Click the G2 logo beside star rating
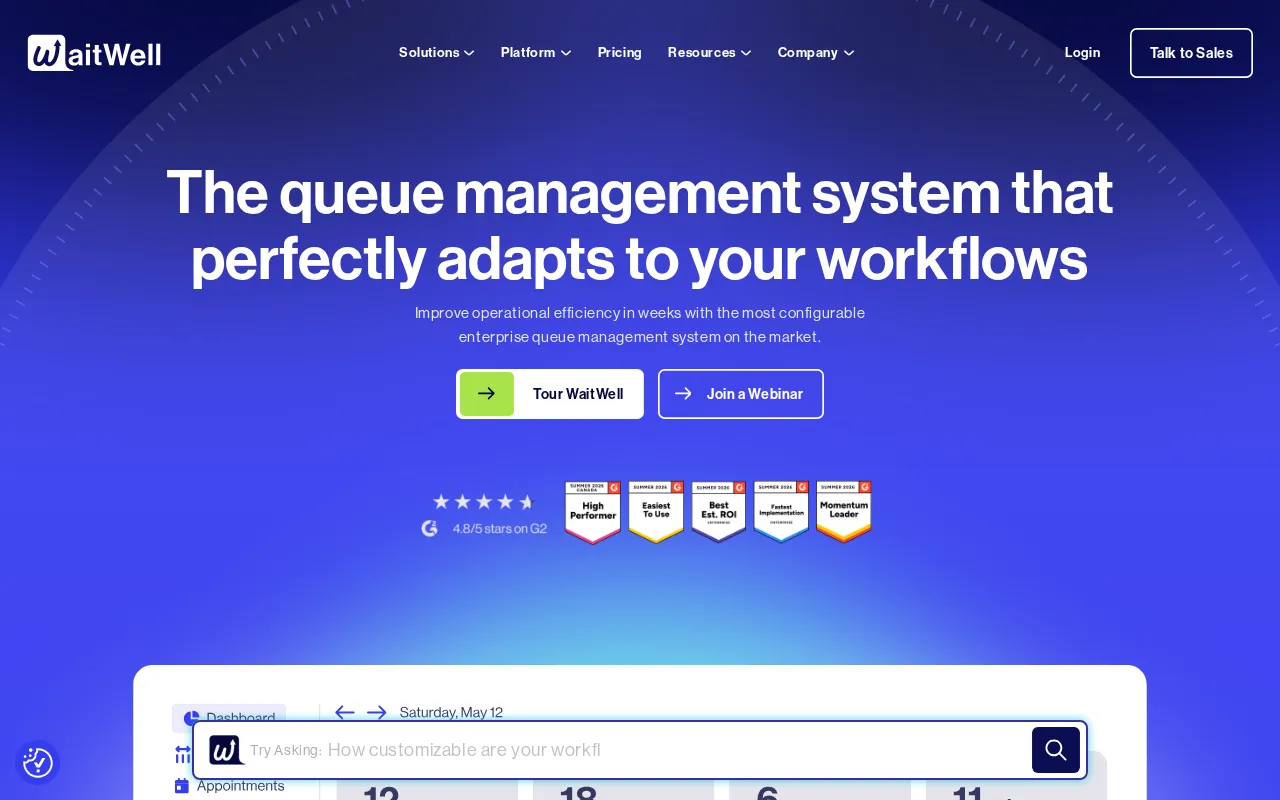Screen dimensions: 1280x800 coord(430,528)
